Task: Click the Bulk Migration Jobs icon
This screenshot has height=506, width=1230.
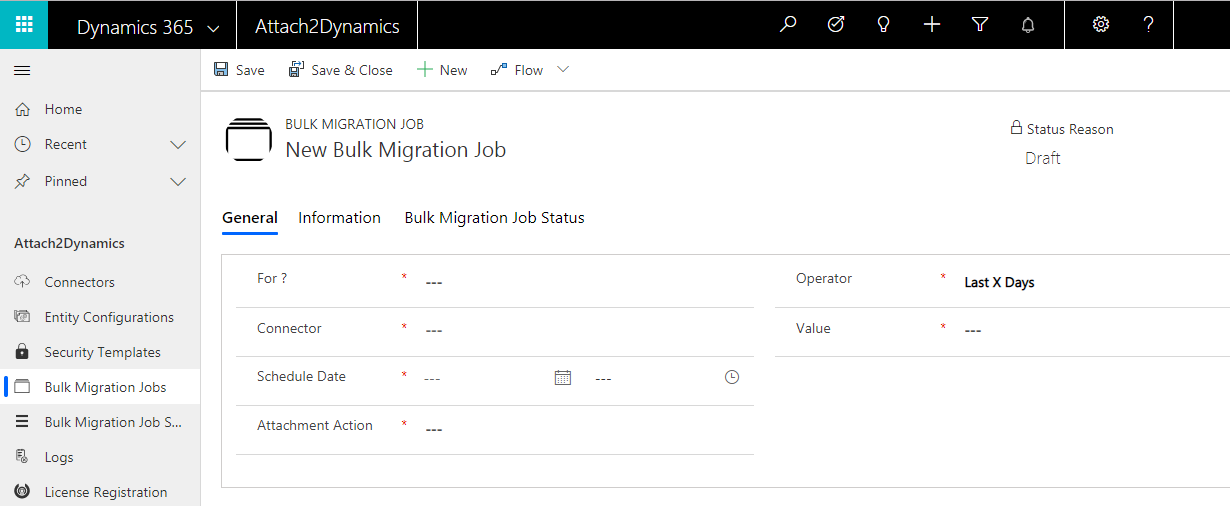Action: click(22, 387)
